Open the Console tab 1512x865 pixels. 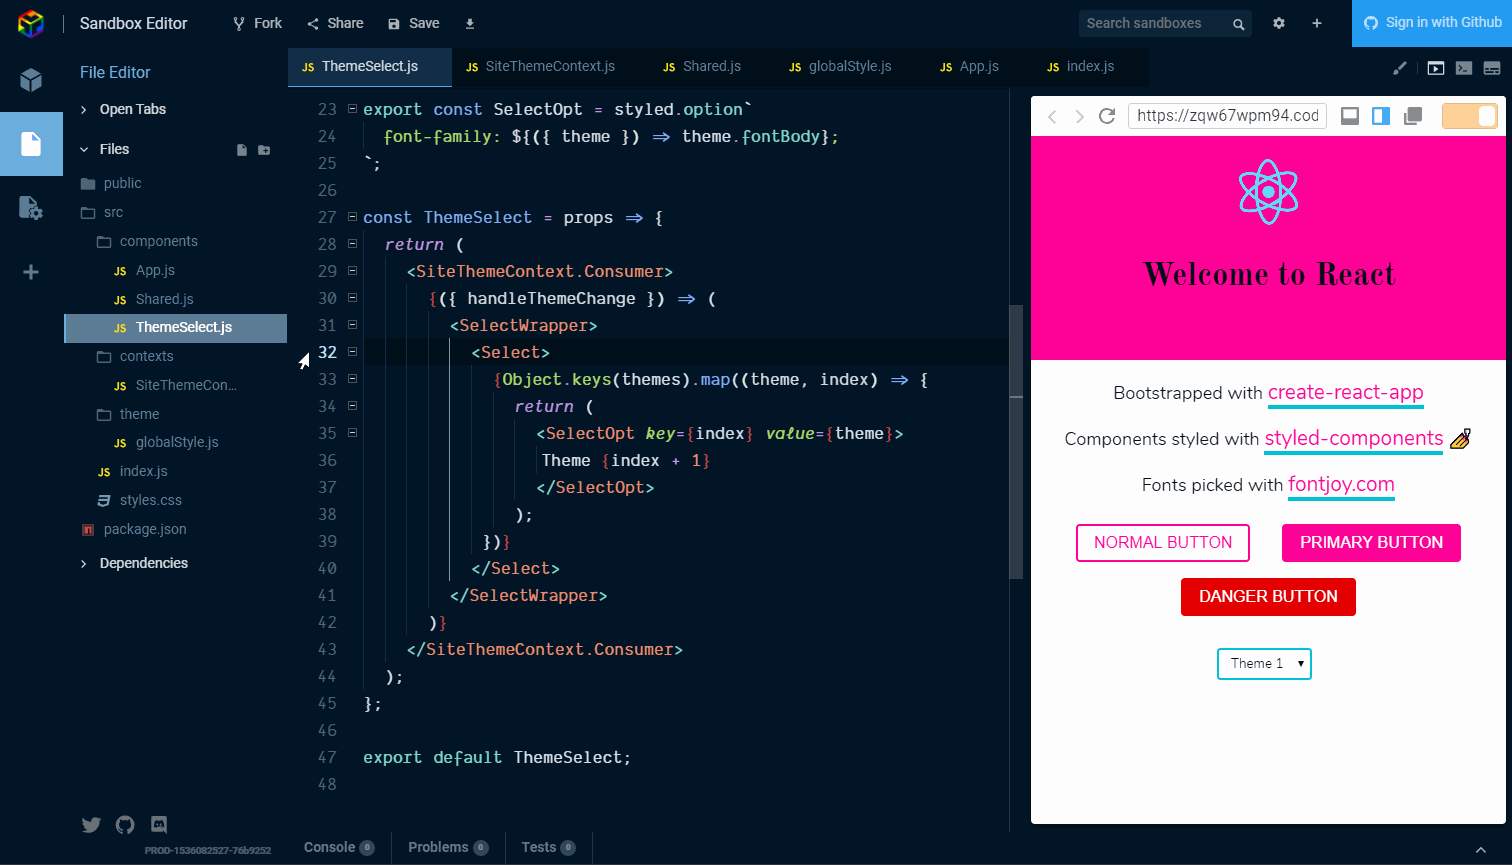coord(330,847)
